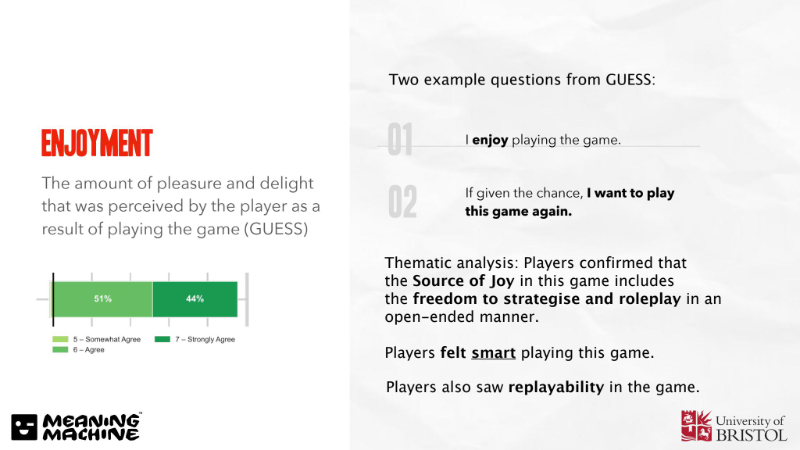This screenshot has height=450, width=800.
Task: Click the 5 – Somewhat Agree legend swatch
Action: [x=60, y=339]
